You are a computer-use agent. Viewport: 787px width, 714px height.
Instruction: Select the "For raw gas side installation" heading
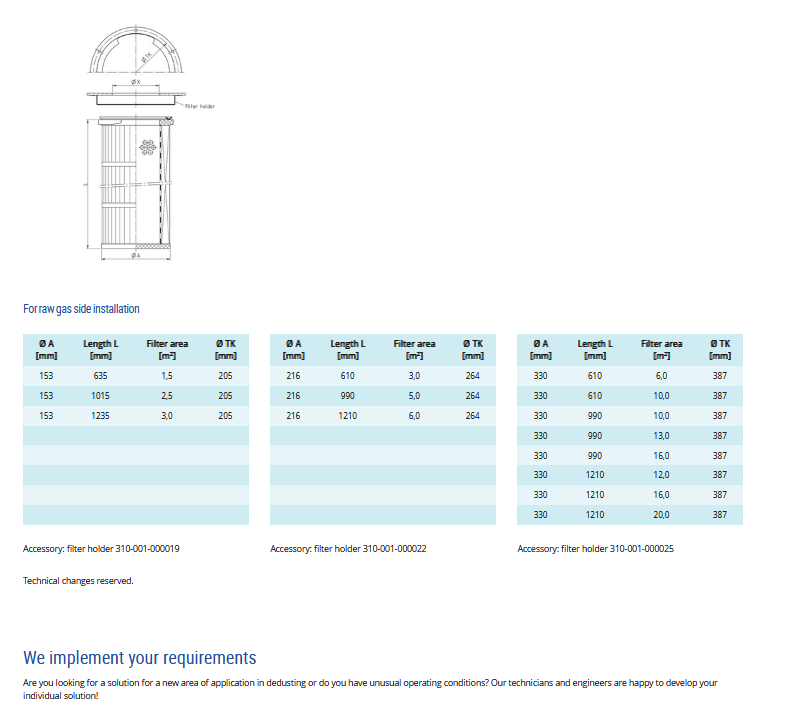coord(81,309)
